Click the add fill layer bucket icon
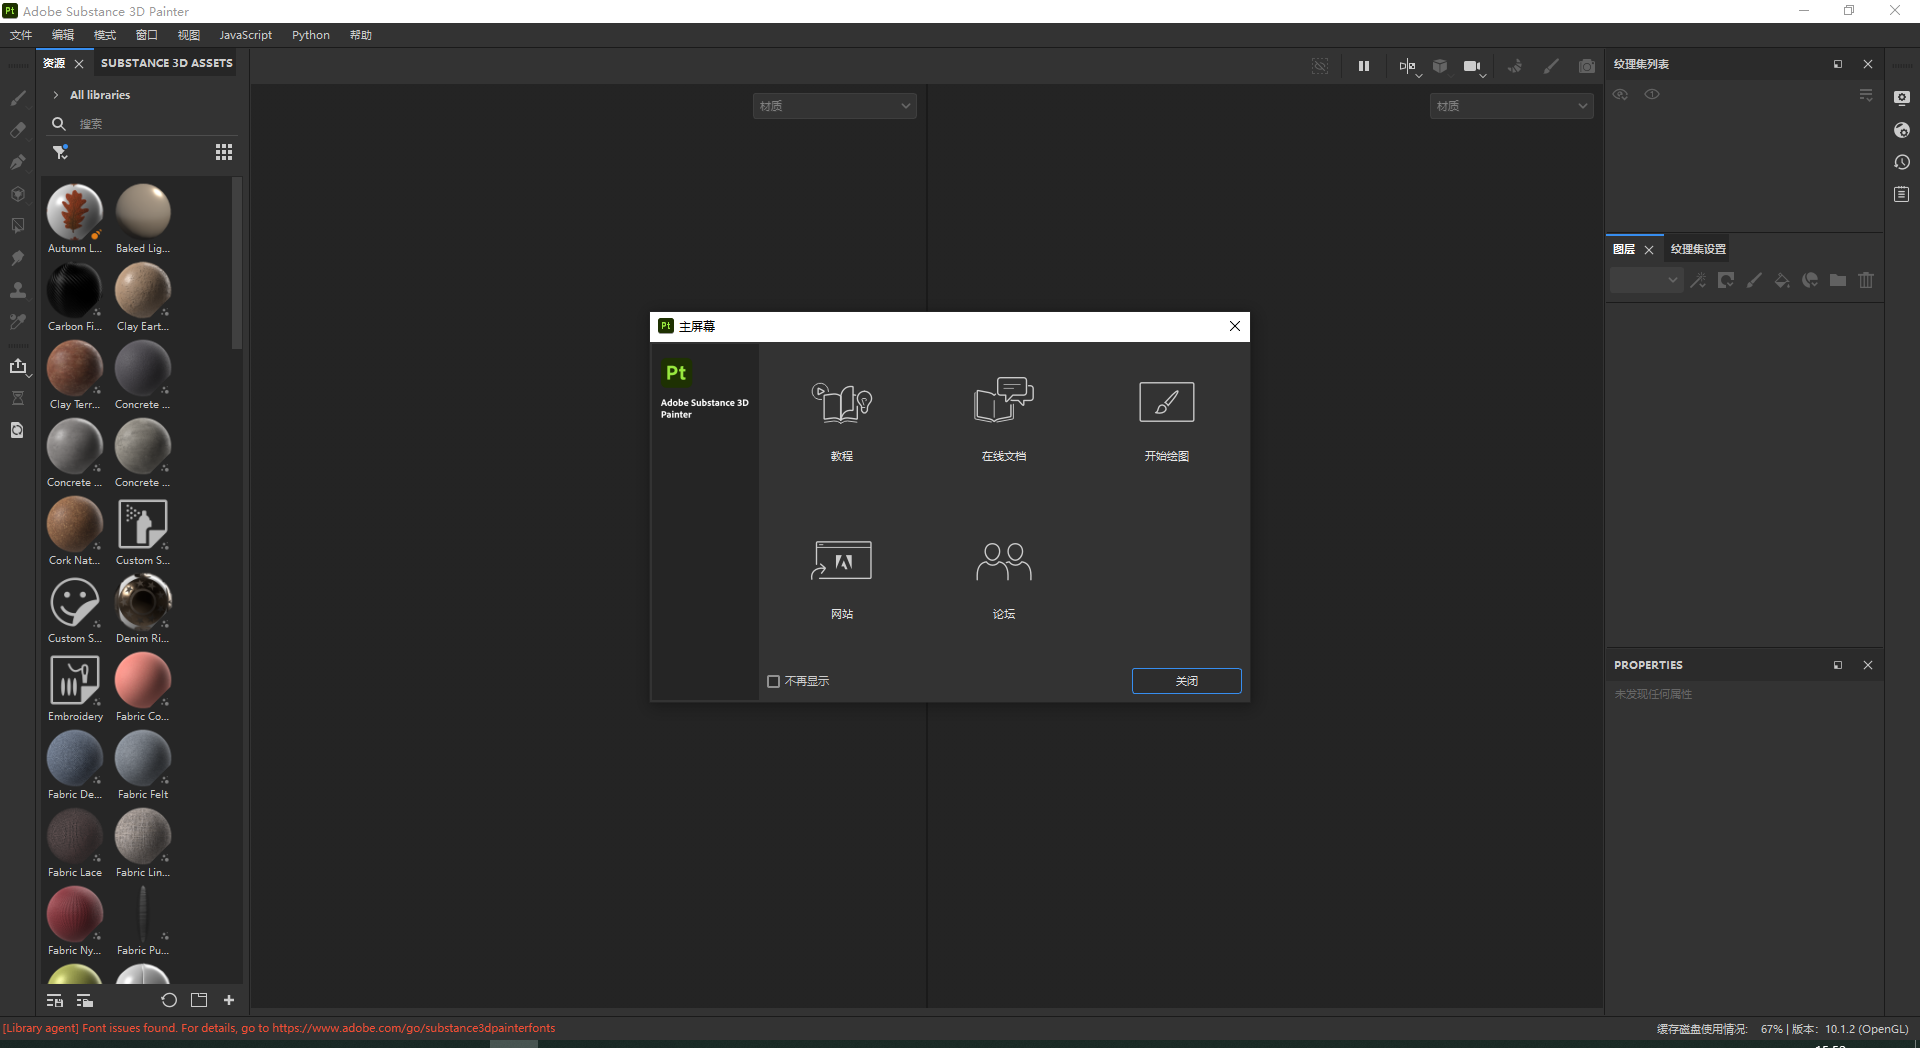 [1782, 281]
